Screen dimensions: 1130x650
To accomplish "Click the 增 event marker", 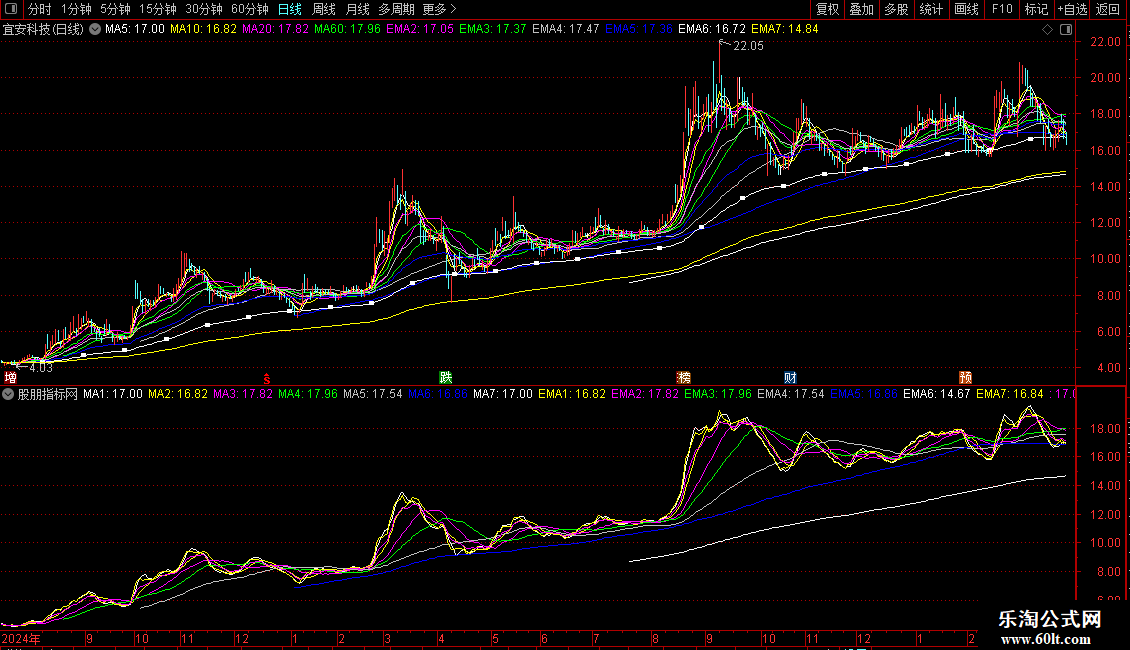I will click(x=10, y=378).
